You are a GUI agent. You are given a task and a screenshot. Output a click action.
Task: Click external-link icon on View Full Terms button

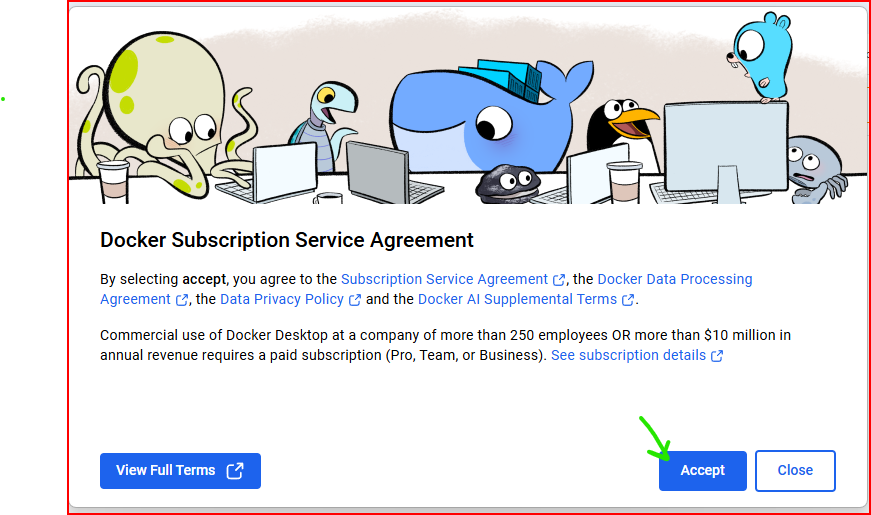click(235, 471)
